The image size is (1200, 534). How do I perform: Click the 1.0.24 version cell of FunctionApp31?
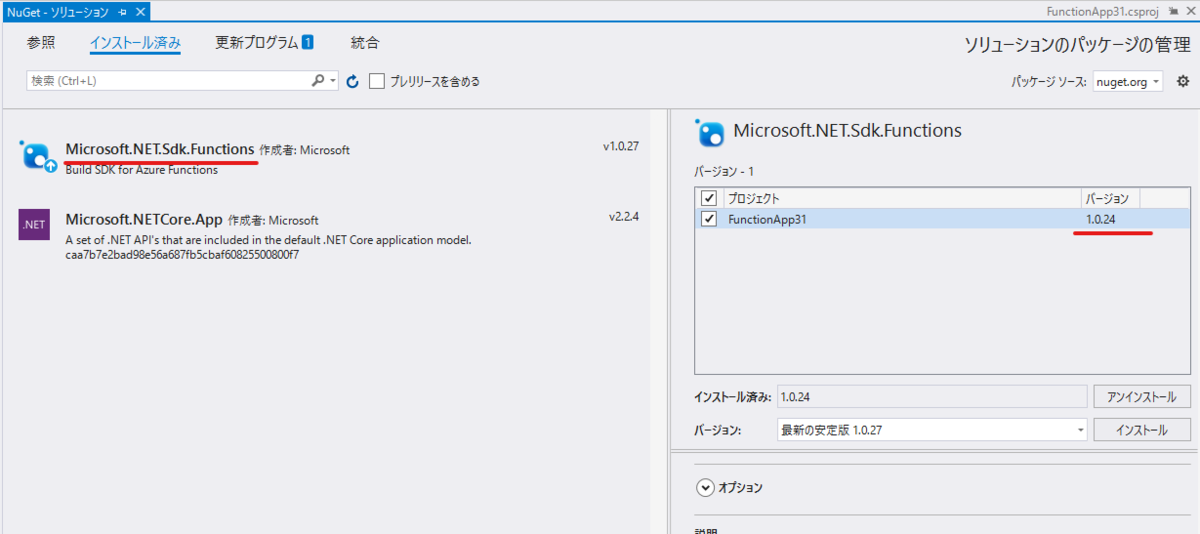1100,219
